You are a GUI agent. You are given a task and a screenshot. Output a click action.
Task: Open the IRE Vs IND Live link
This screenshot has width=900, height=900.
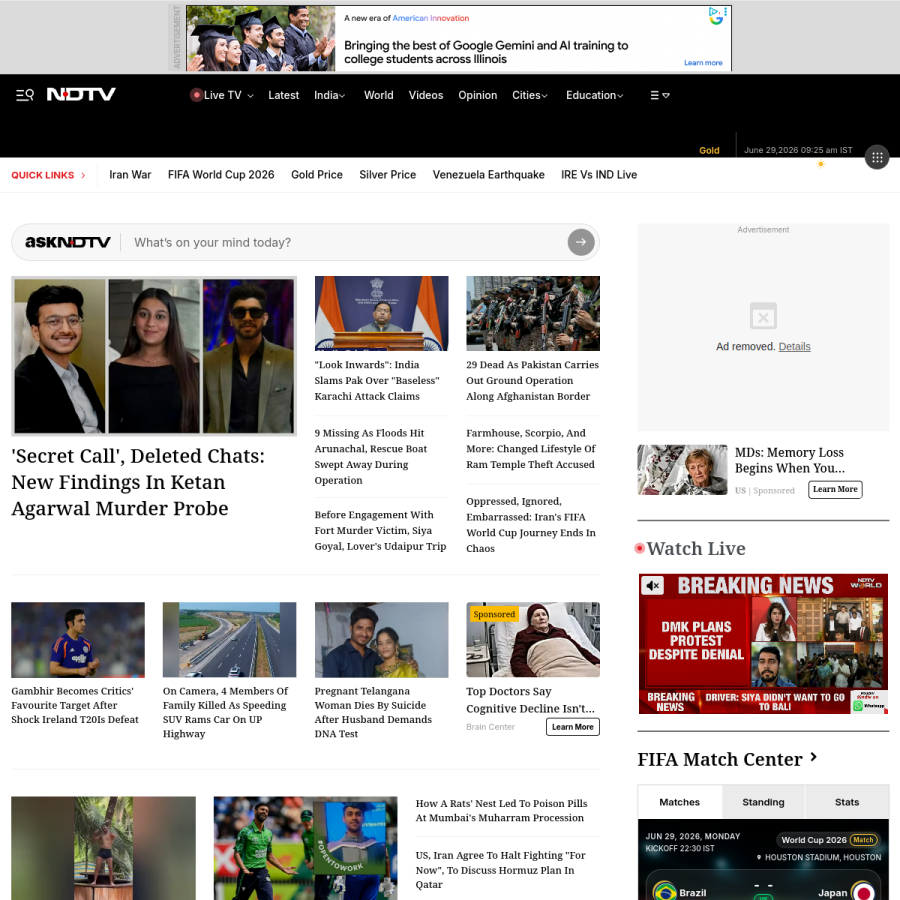click(599, 174)
